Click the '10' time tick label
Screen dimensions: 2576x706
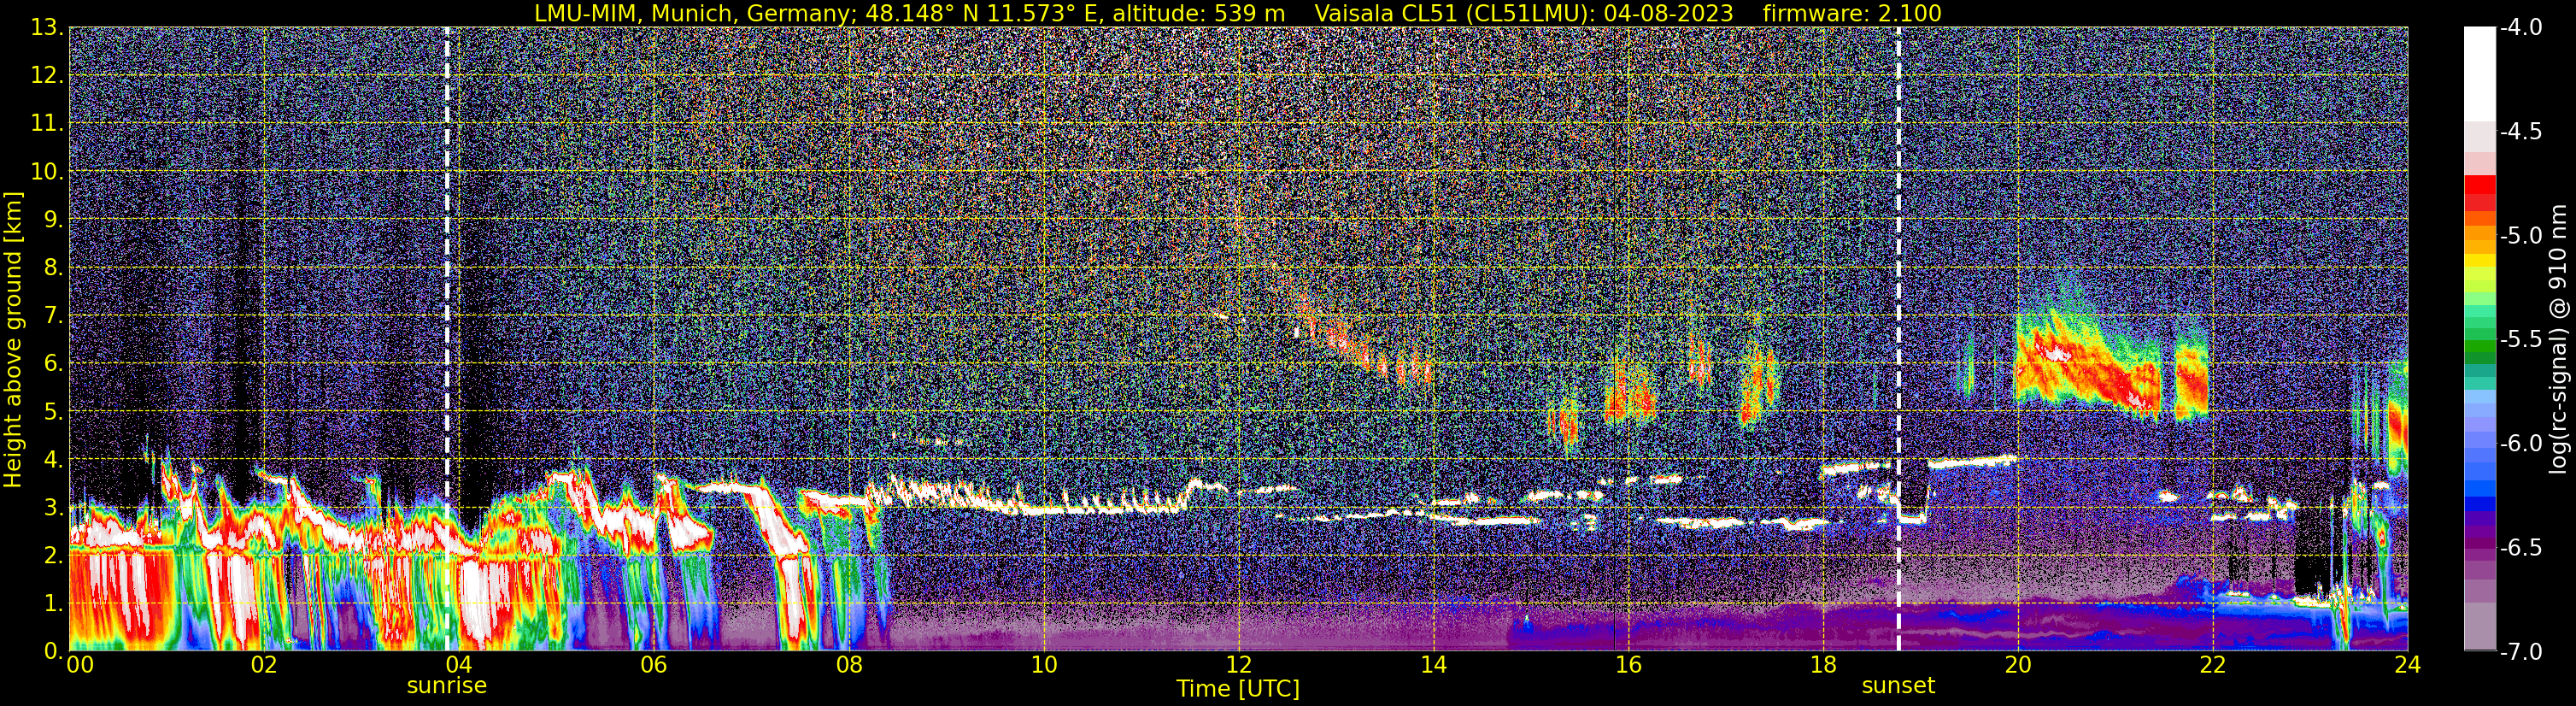click(1043, 665)
